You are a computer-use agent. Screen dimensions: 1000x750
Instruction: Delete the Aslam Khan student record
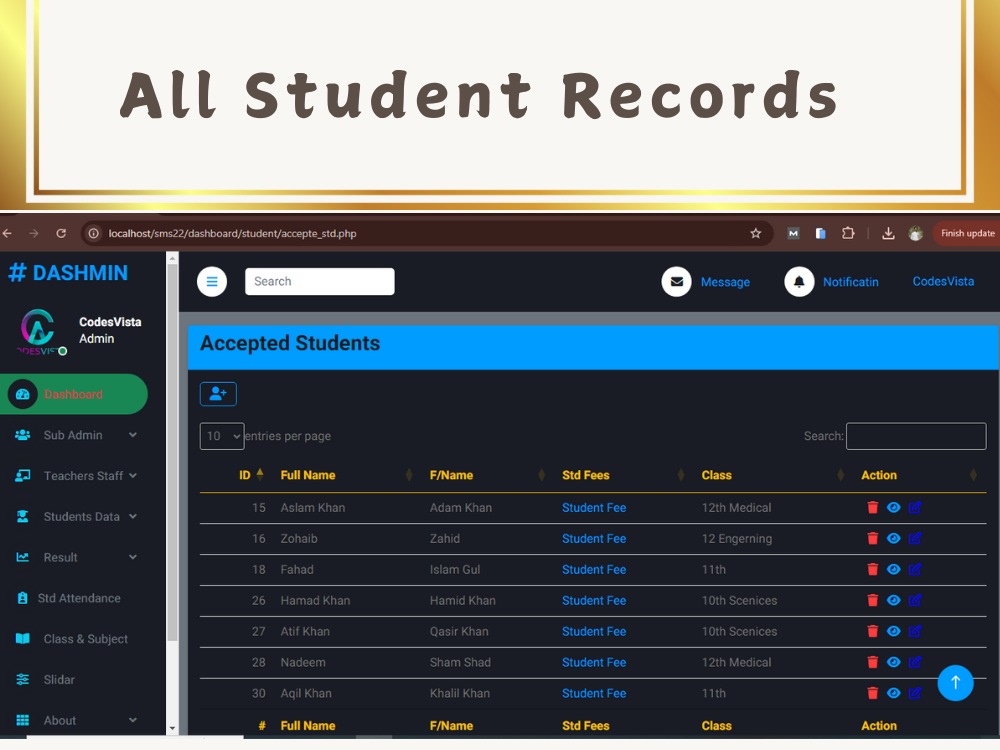[872, 508]
